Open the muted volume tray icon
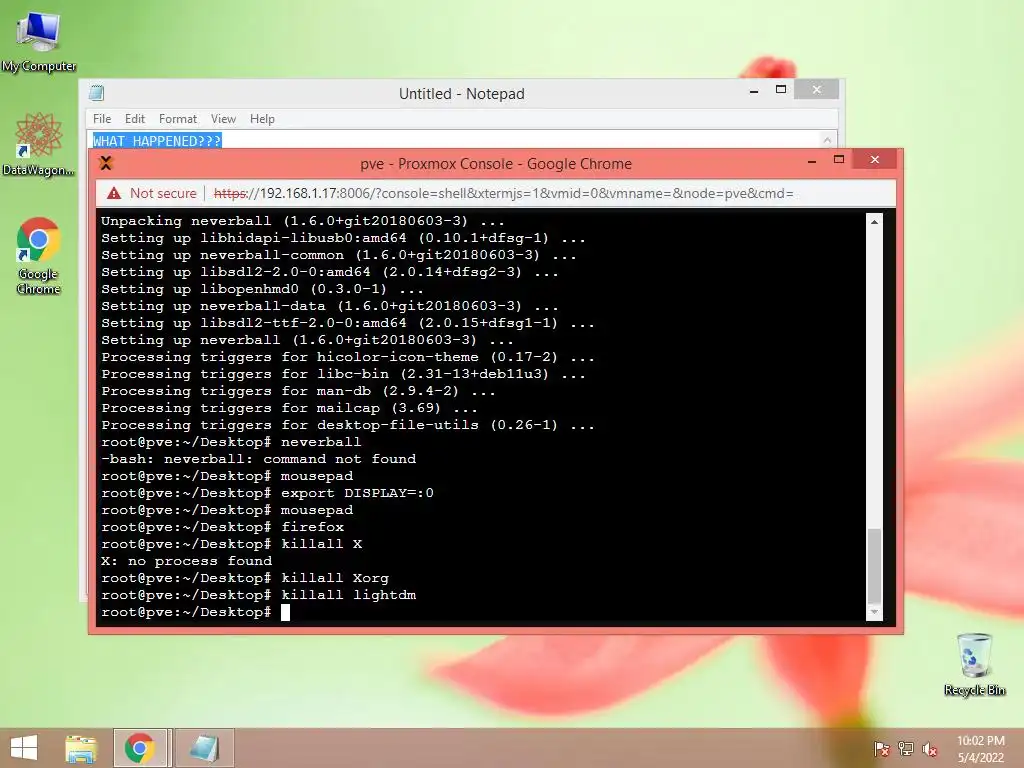The height and width of the screenshot is (768, 1024). click(930, 748)
